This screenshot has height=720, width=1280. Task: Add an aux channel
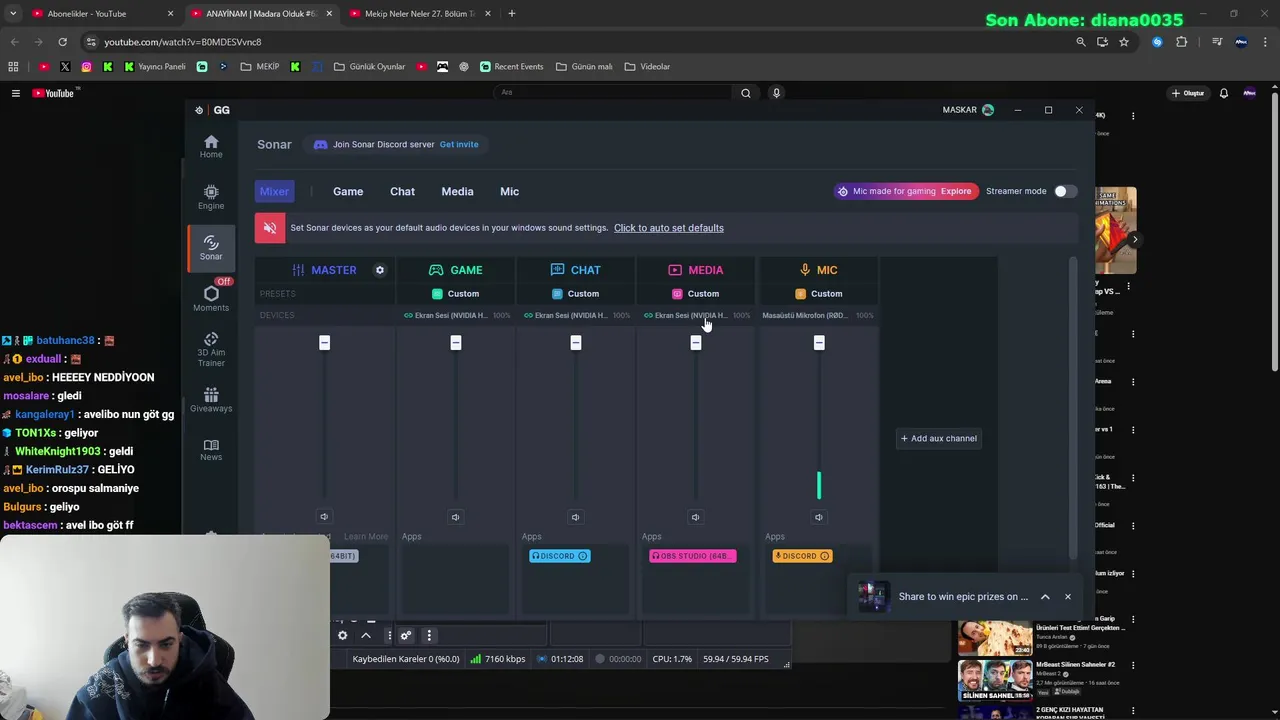tap(938, 438)
